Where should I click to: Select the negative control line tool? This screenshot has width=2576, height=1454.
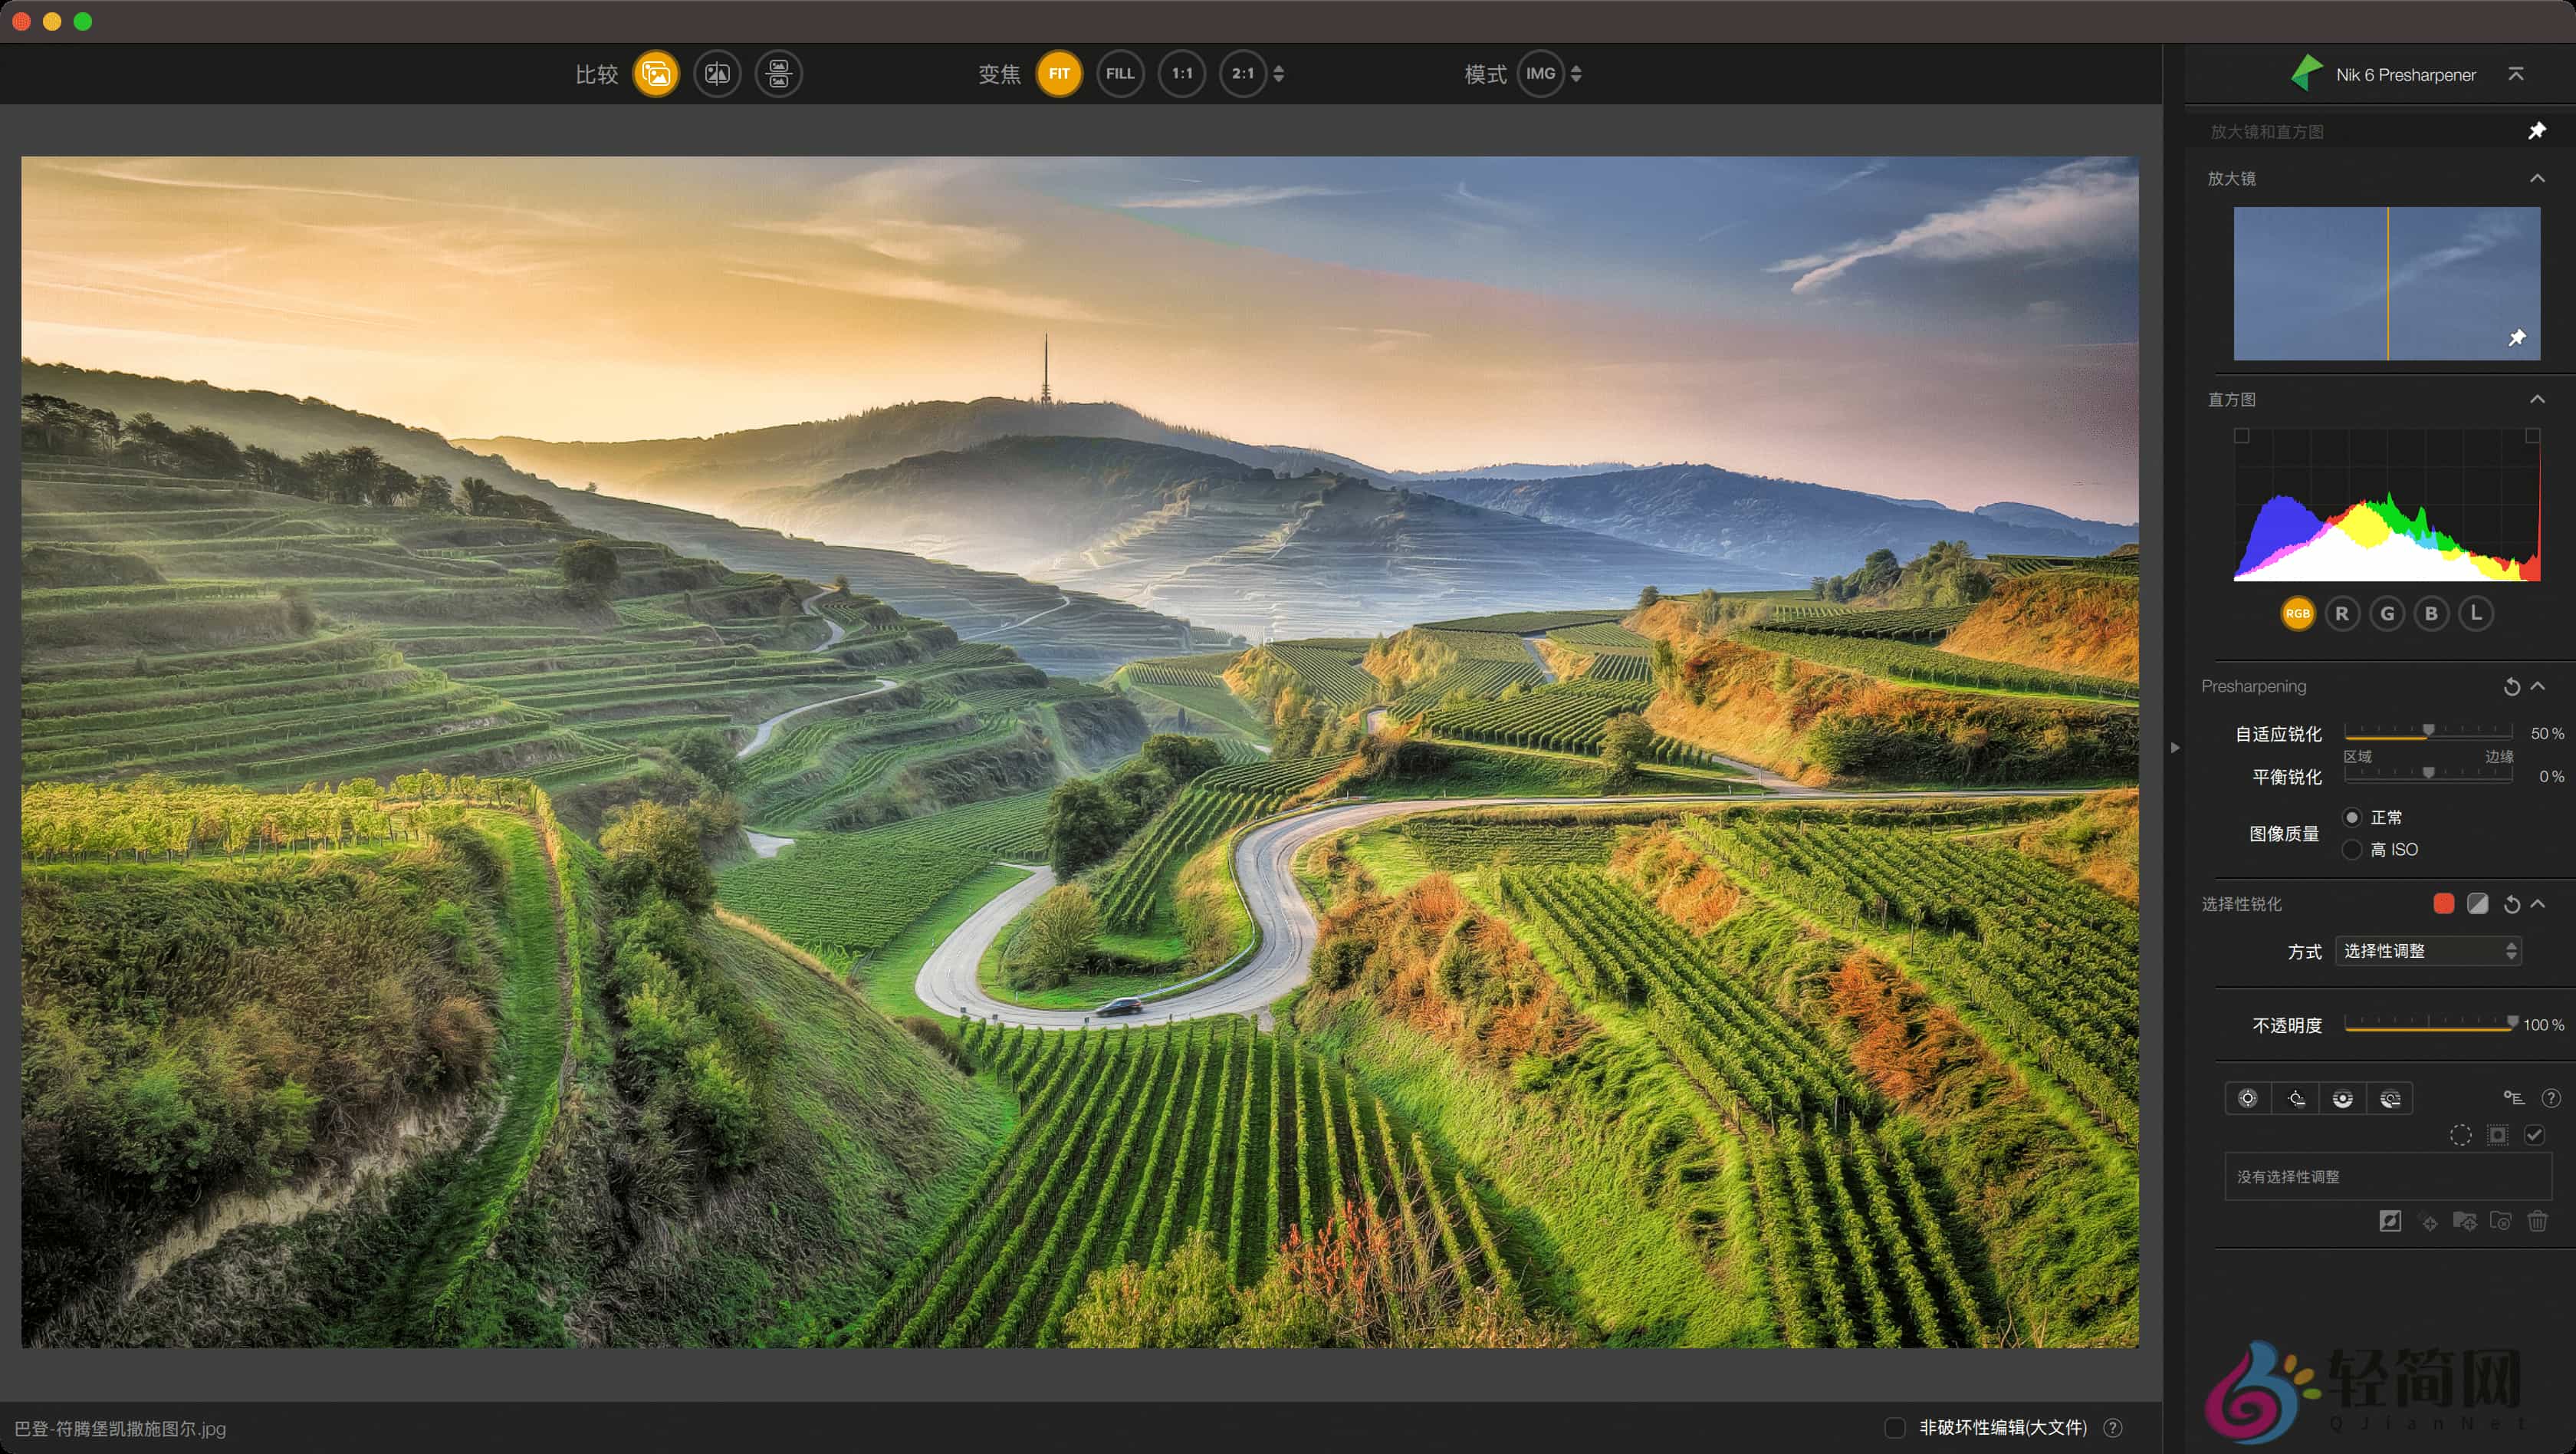(2392, 1098)
